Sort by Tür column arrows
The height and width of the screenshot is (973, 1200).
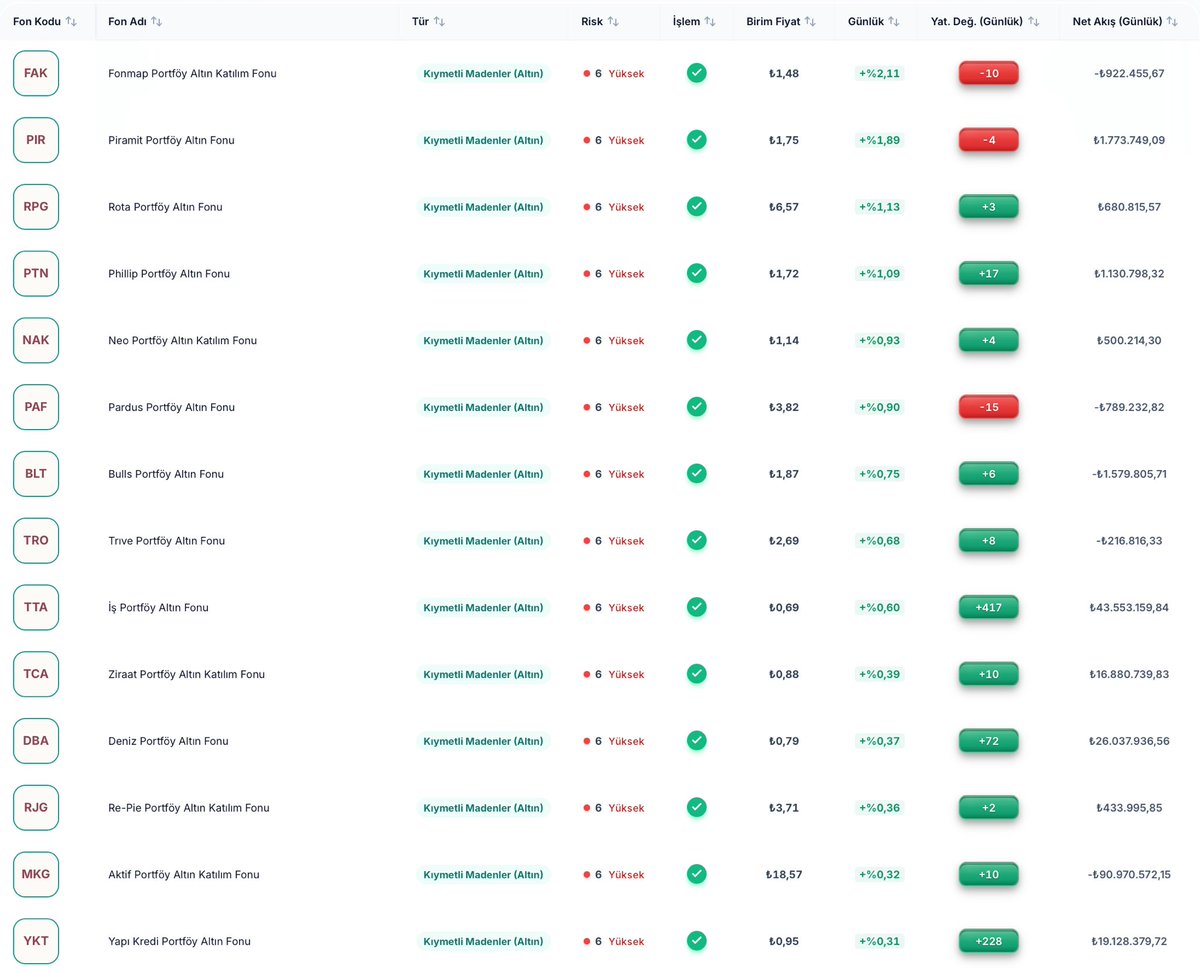click(x=440, y=21)
